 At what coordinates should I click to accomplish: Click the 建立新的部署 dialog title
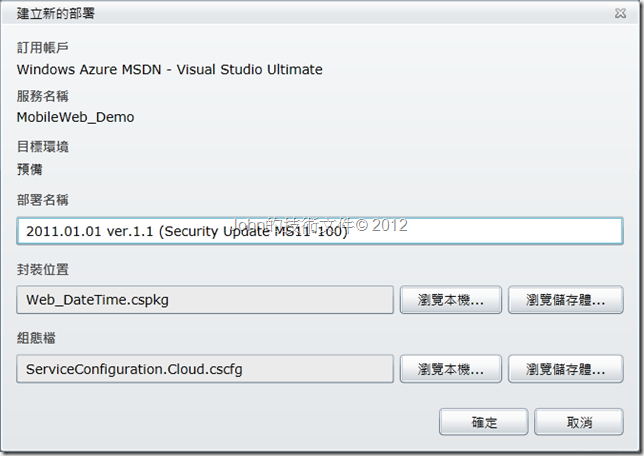click(x=56, y=14)
